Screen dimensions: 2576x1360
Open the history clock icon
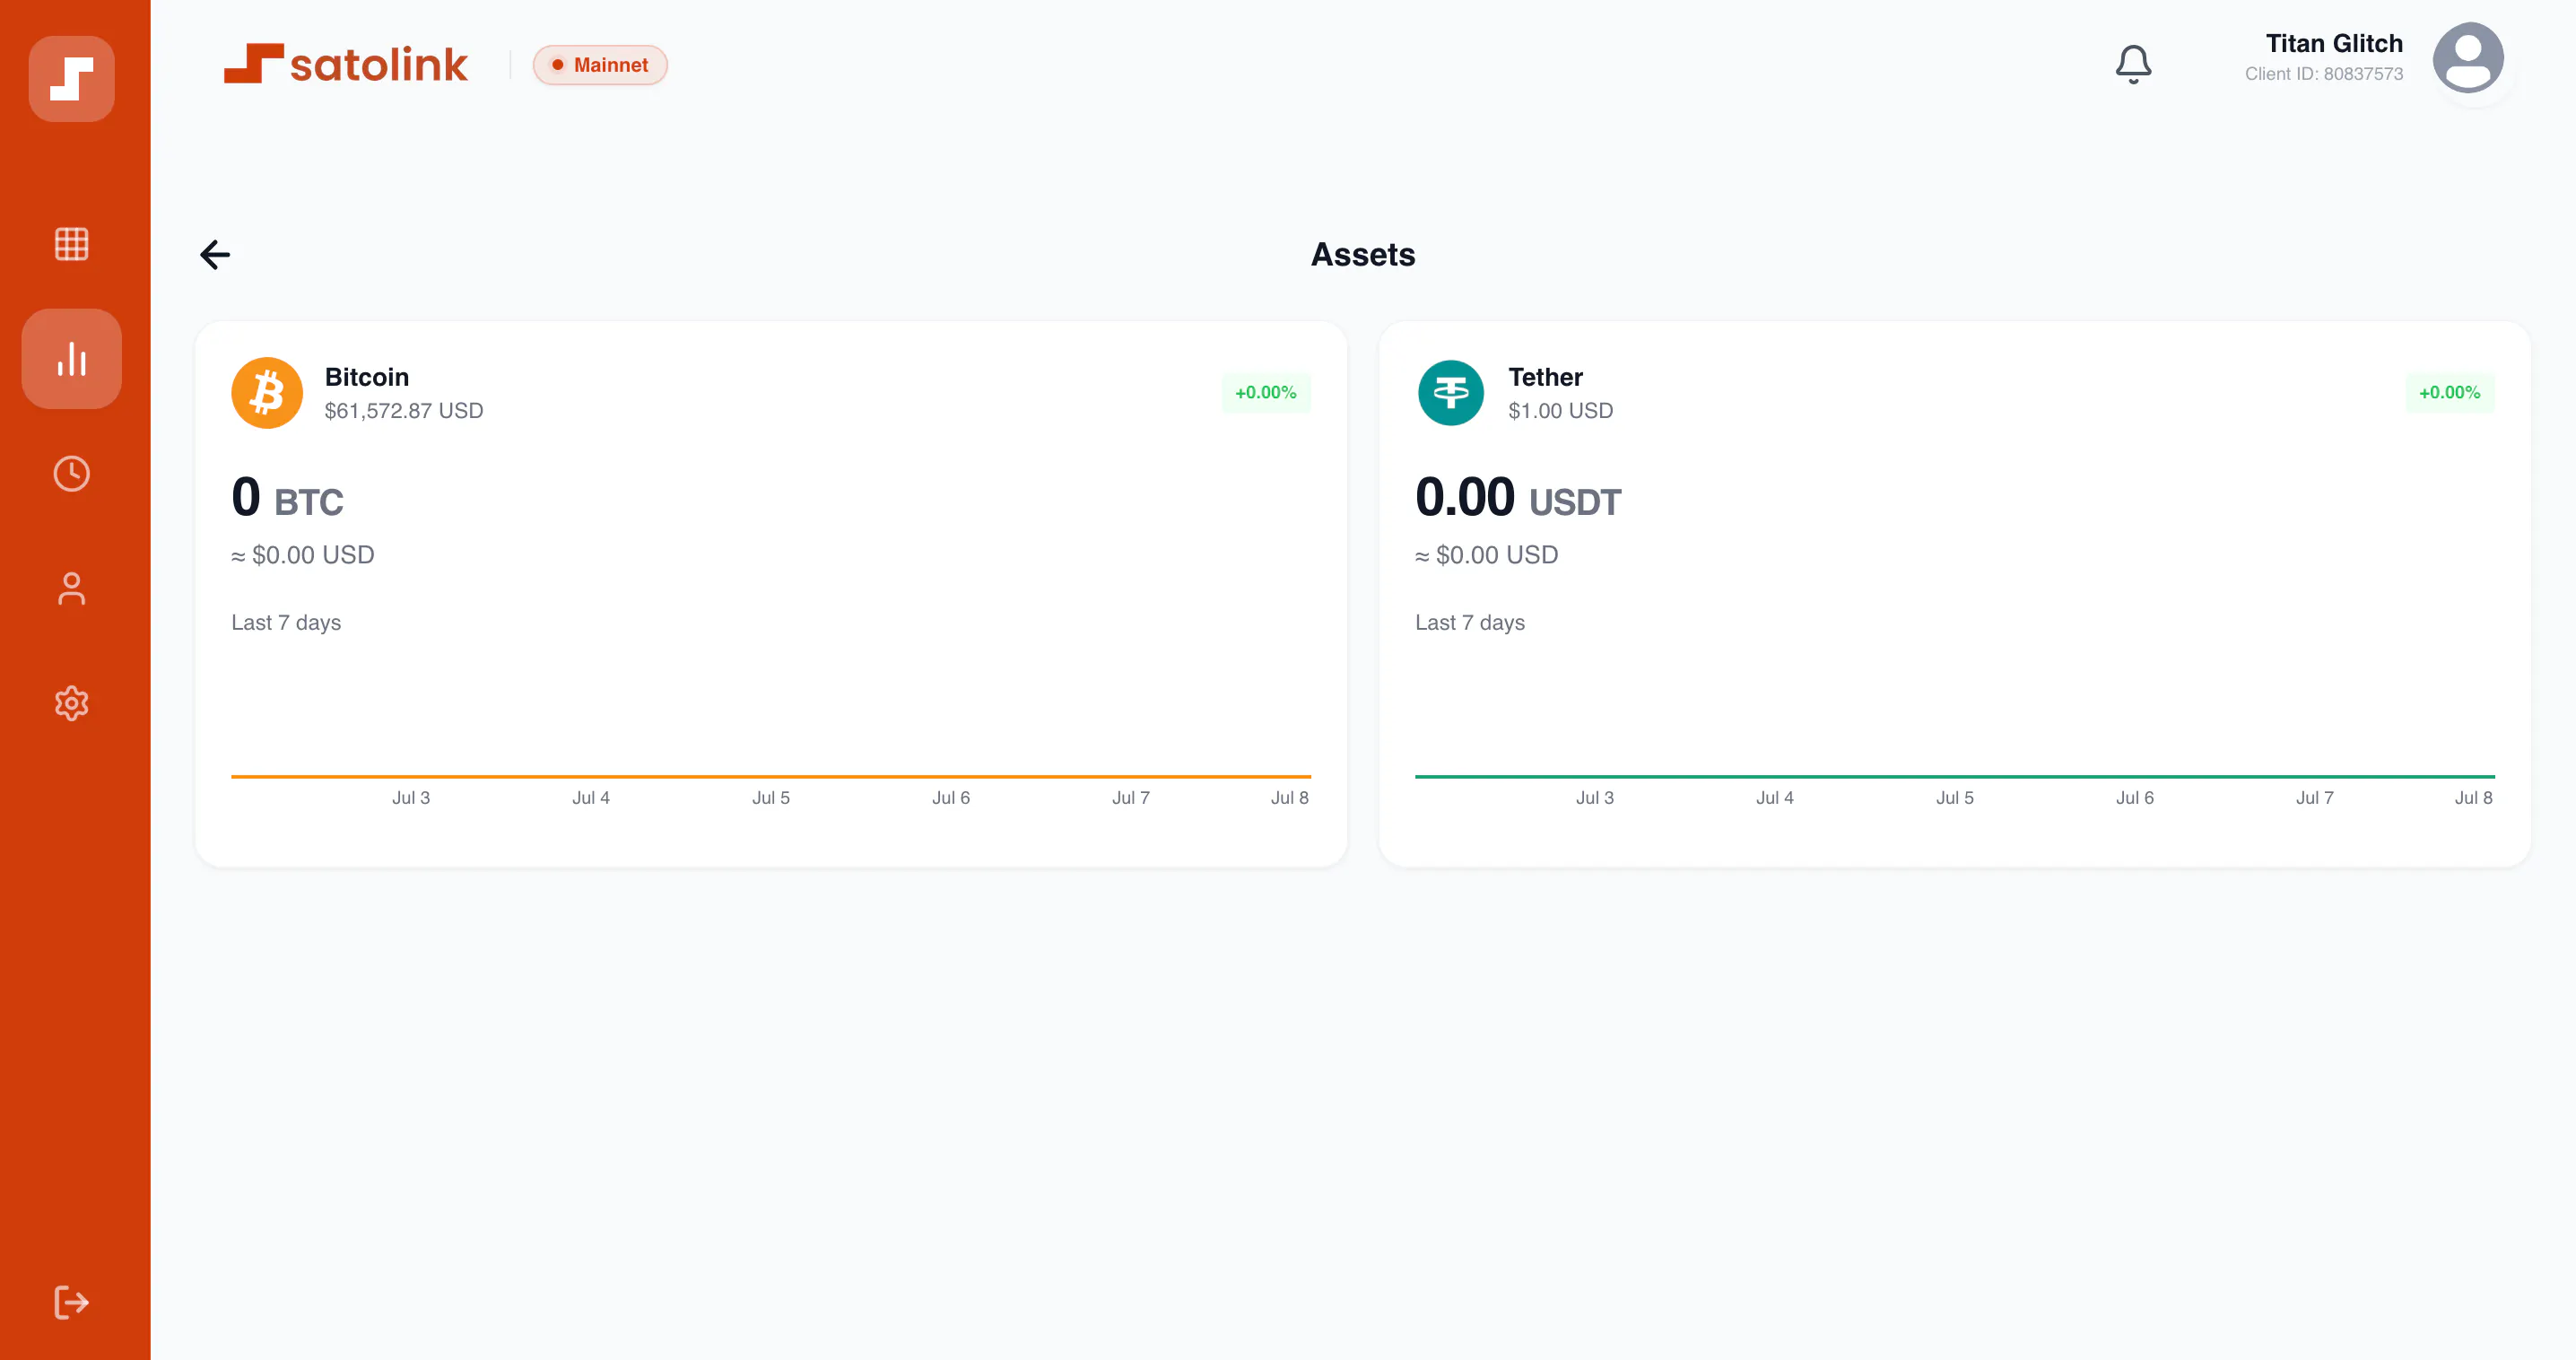click(71, 474)
